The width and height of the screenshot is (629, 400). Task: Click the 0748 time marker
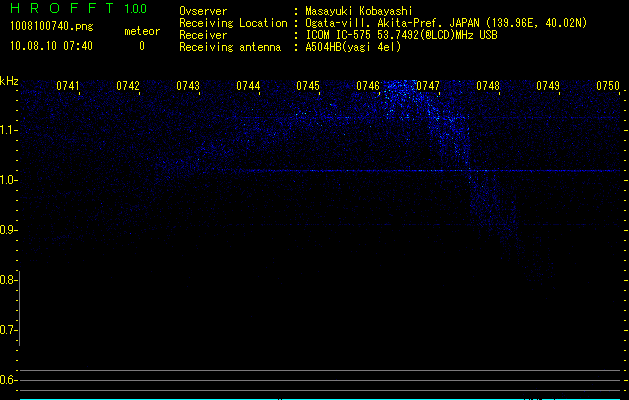[488, 86]
